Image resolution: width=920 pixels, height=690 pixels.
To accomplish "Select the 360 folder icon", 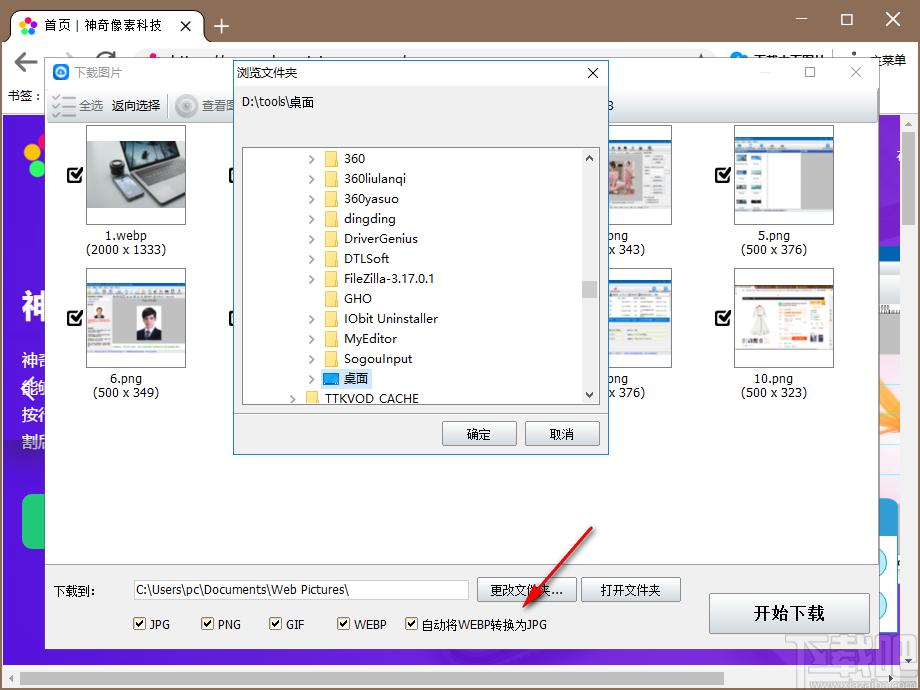I will tap(331, 159).
